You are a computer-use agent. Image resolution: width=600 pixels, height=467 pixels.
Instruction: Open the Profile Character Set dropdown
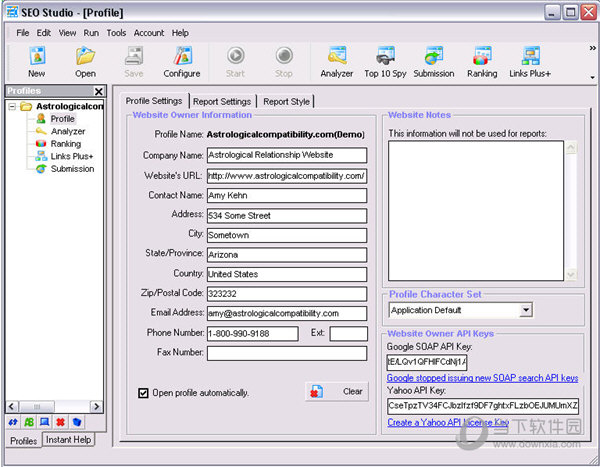(x=527, y=310)
